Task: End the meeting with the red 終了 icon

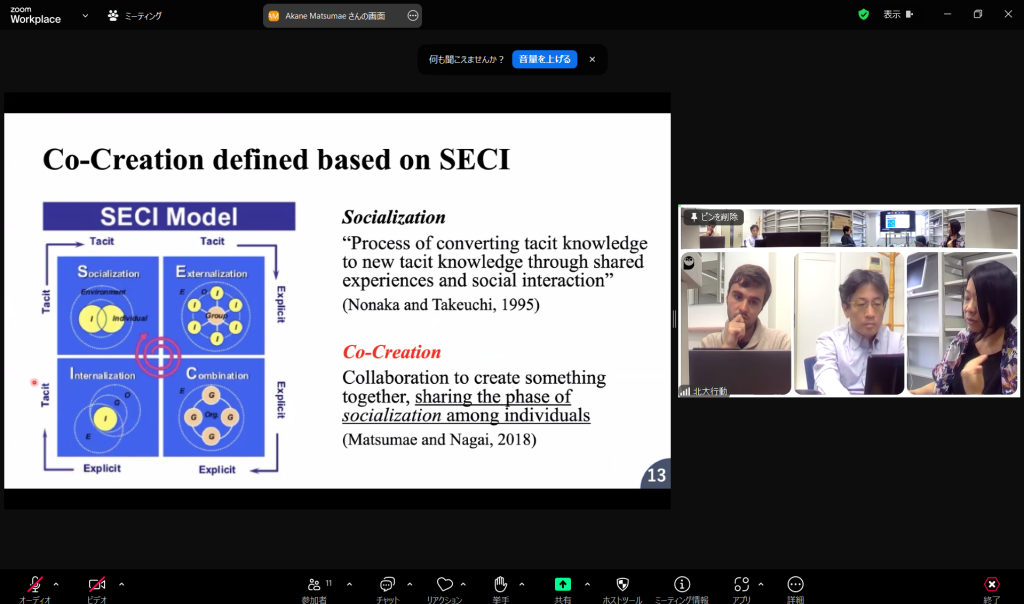Action: pos(992,584)
